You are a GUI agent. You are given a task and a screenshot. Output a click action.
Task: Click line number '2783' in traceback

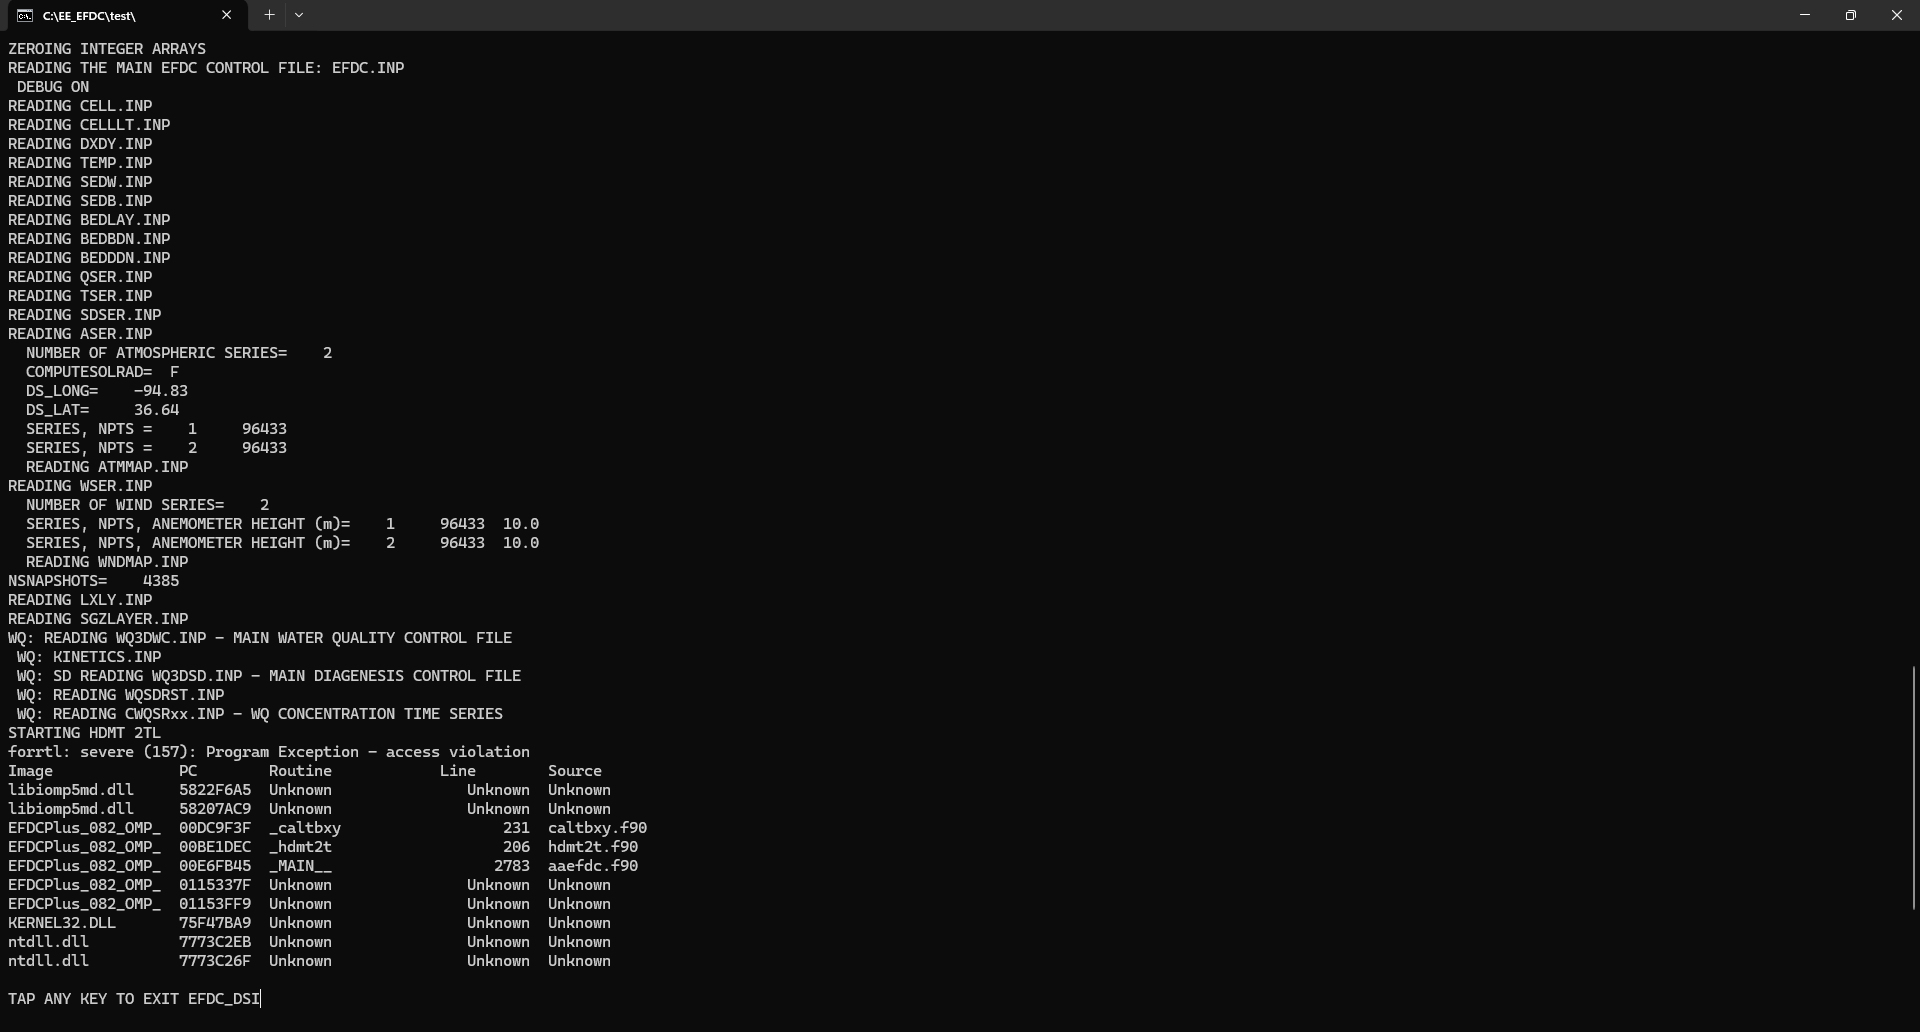point(512,866)
